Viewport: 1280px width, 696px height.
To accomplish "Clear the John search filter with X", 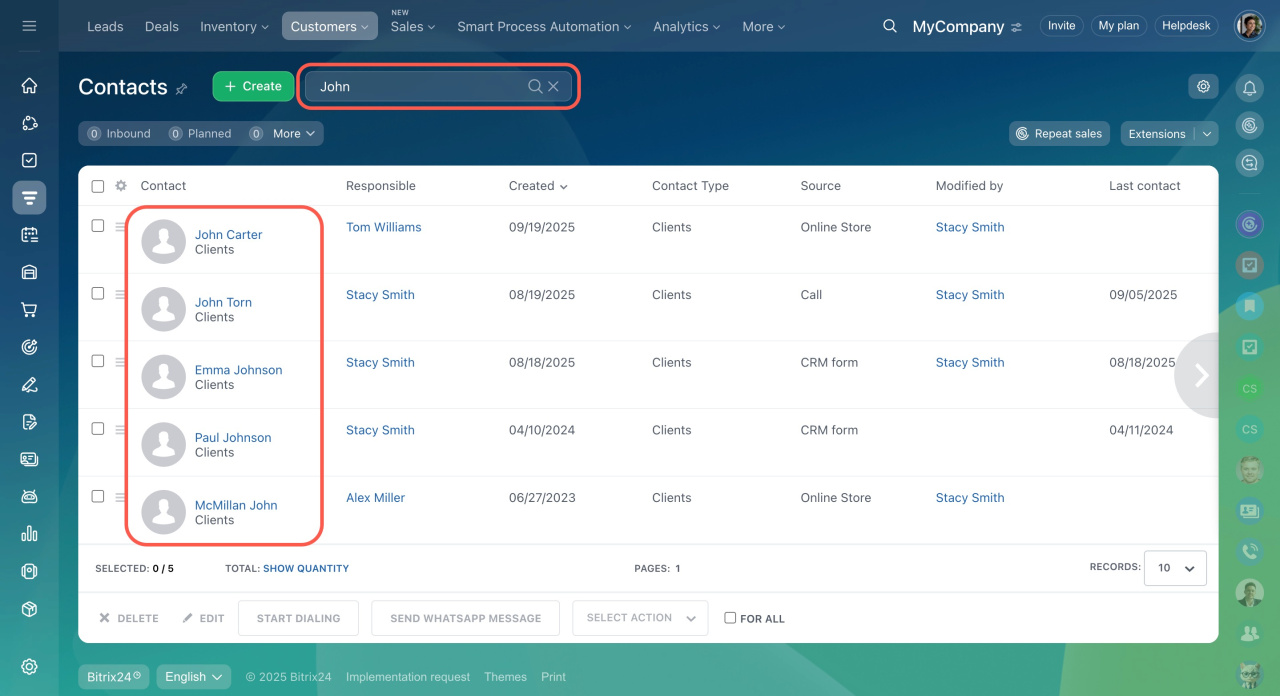I will point(553,87).
